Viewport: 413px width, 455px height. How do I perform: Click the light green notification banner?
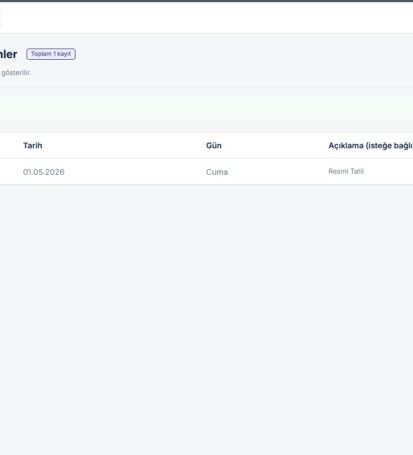[x=206, y=110]
